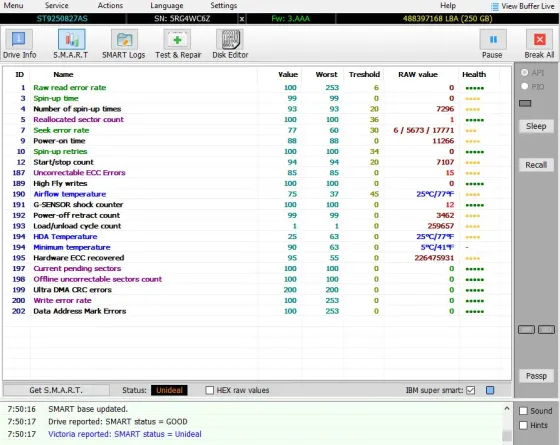The image size is (560, 445).
Task: Click the 'SMART base updated.' log entry
Action: [x=88, y=409]
